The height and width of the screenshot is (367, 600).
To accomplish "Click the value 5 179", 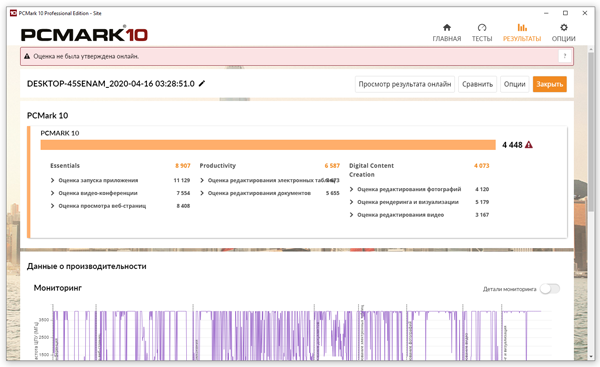I will [482, 202].
